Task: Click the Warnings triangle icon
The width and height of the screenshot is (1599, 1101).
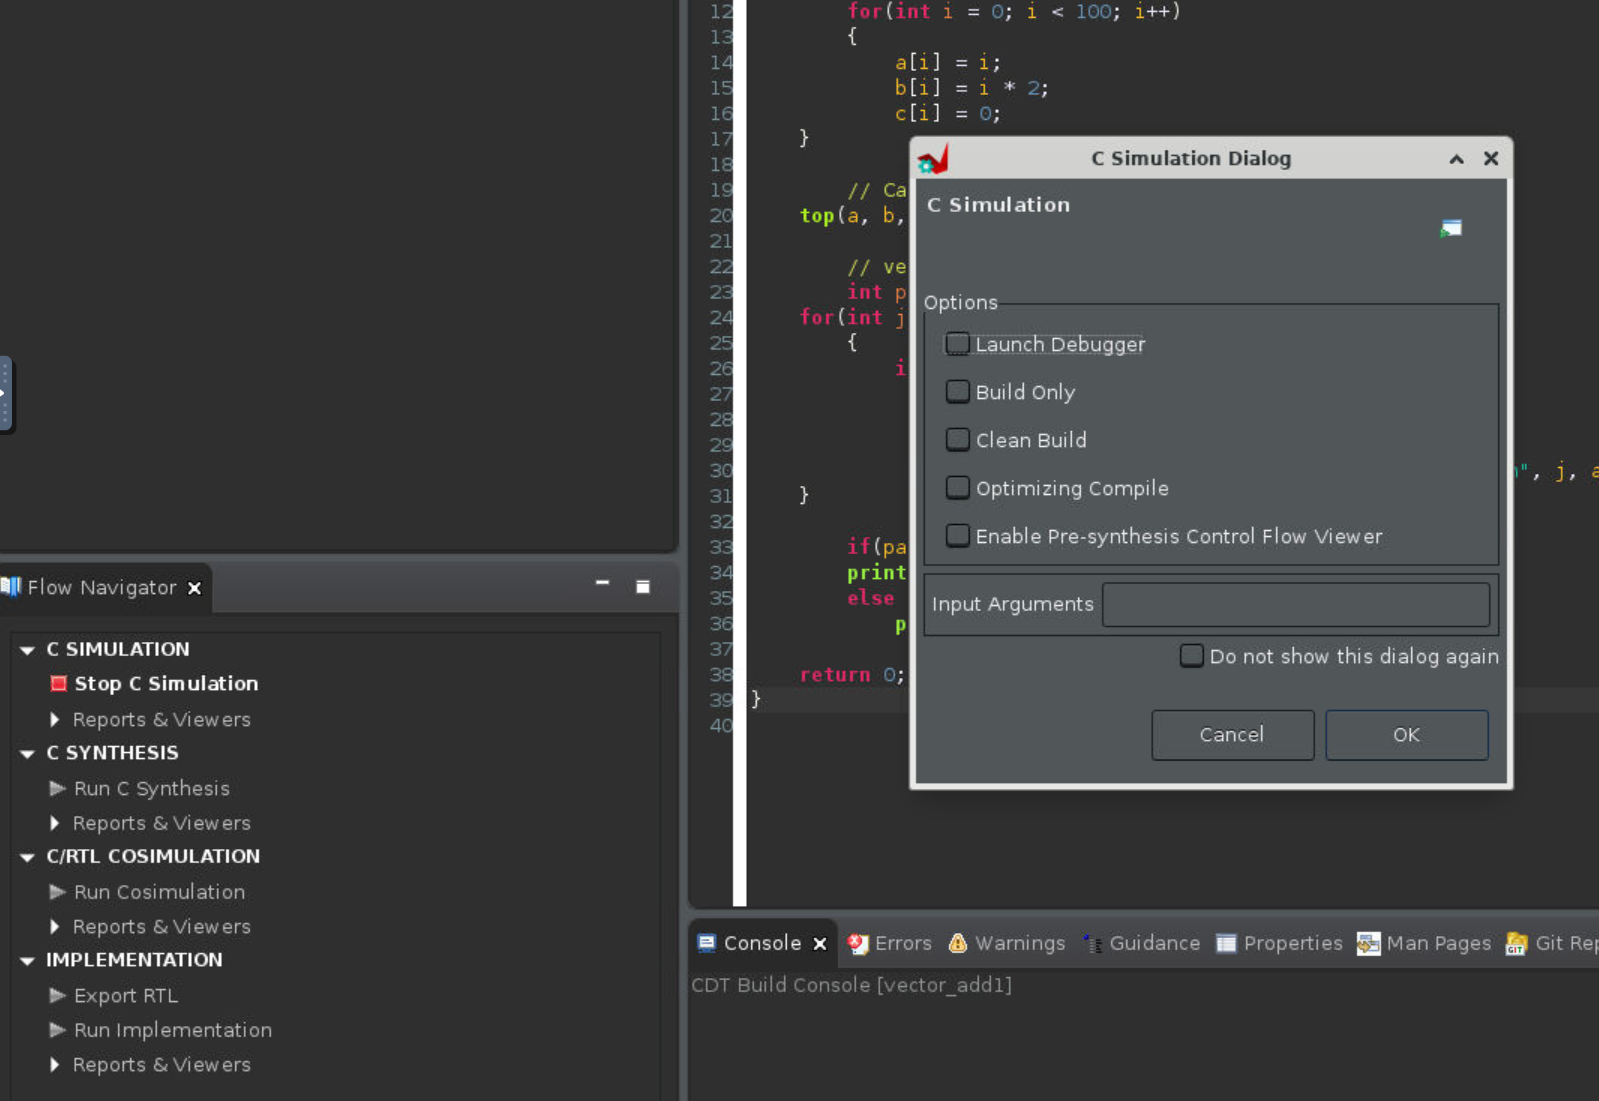Action: (x=958, y=942)
